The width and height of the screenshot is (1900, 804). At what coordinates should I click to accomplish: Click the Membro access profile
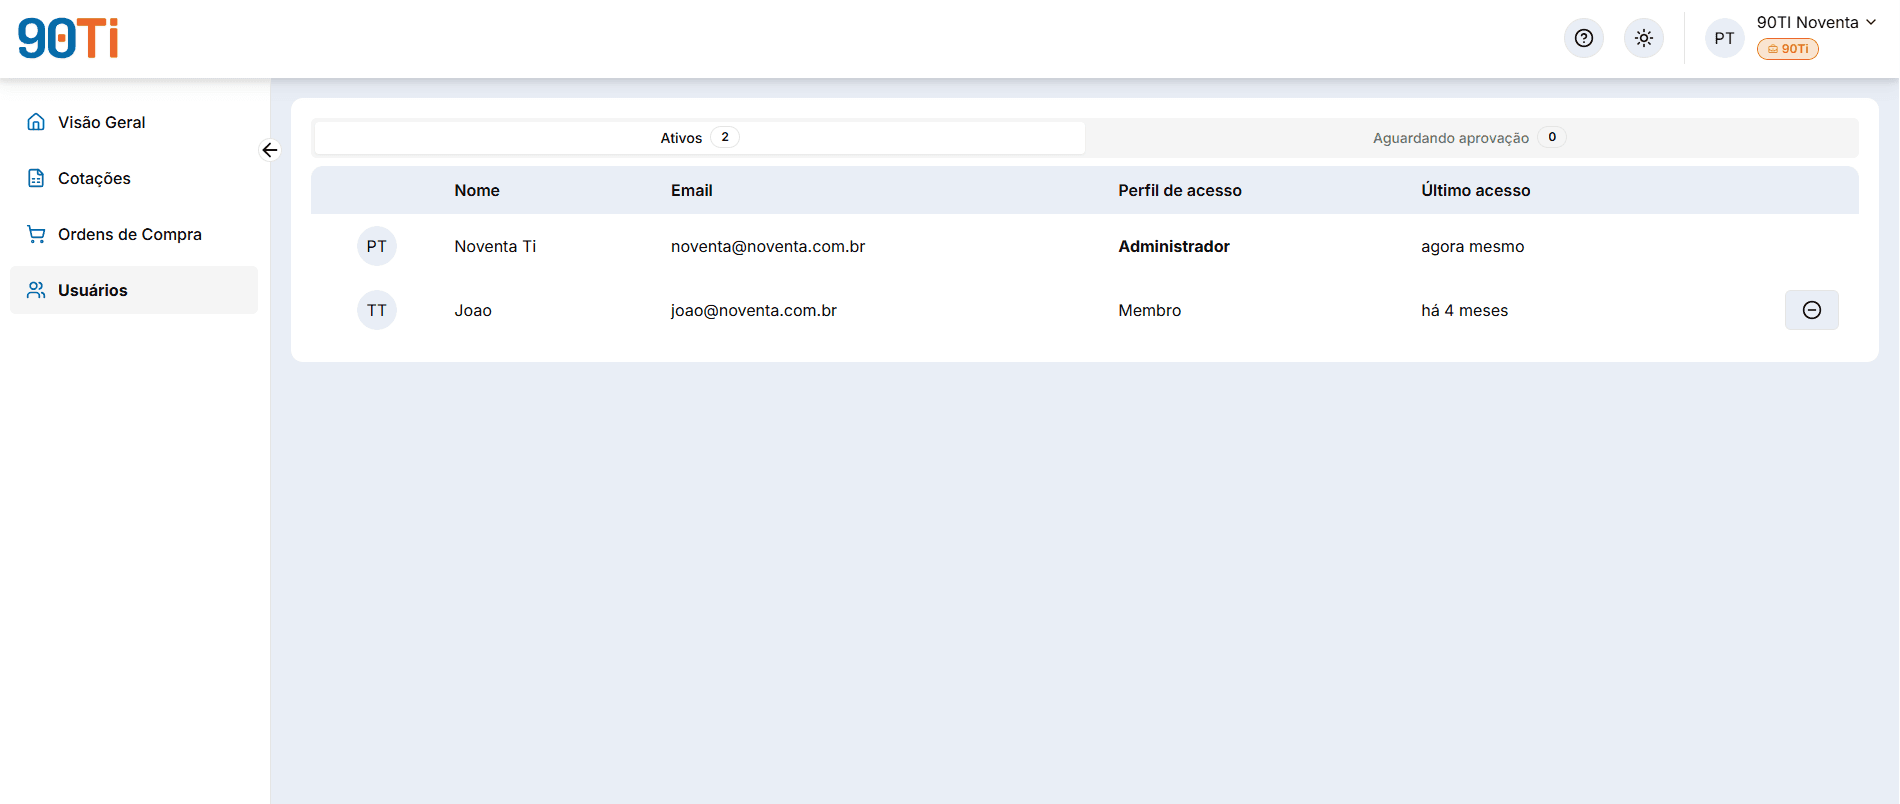1150,310
